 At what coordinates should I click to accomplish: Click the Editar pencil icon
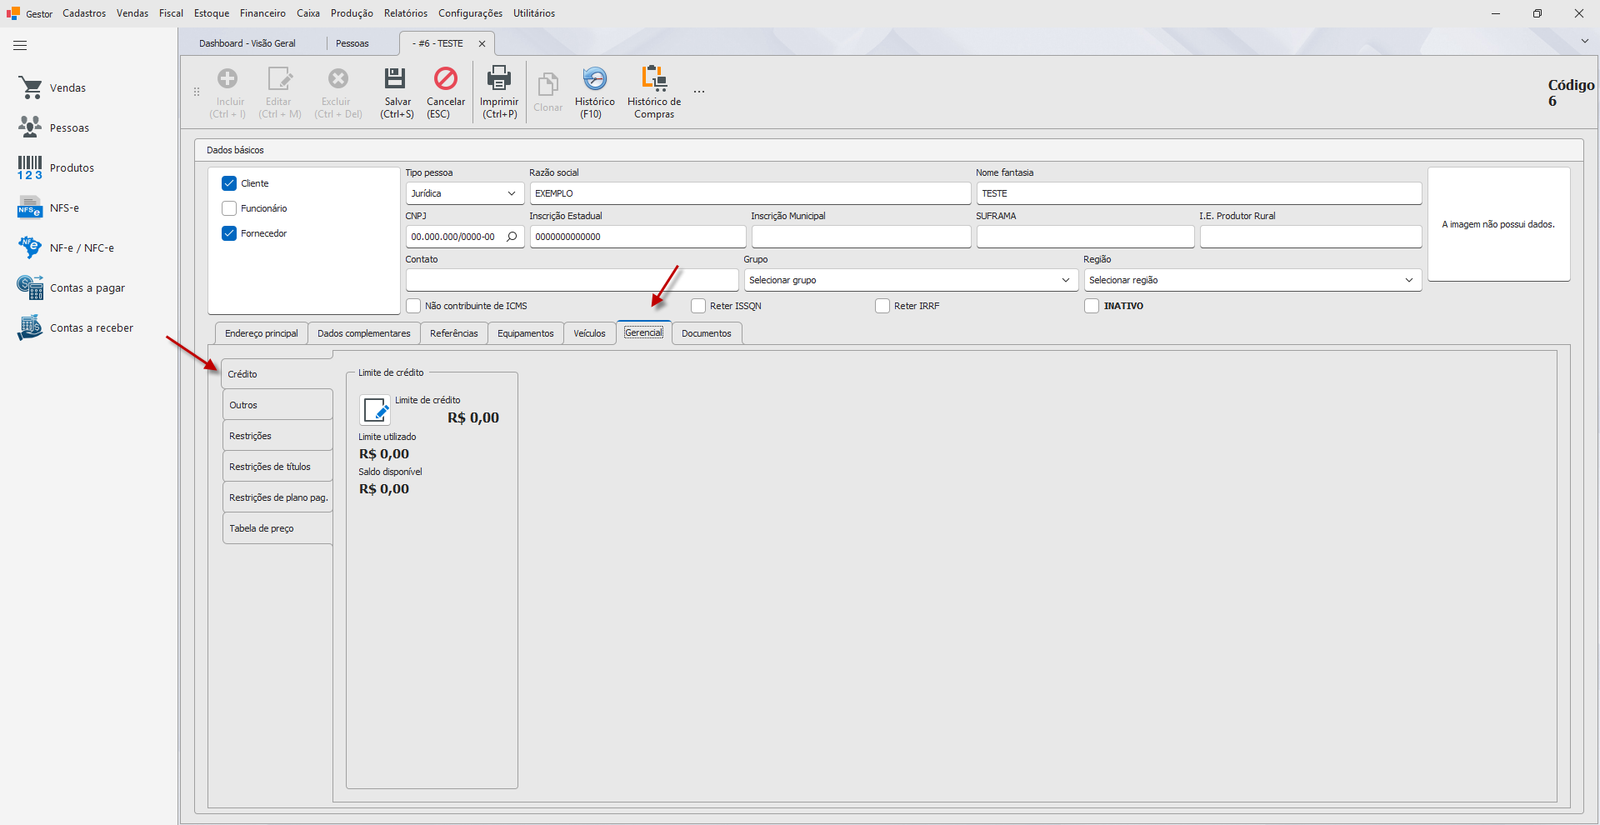[280, 78]
